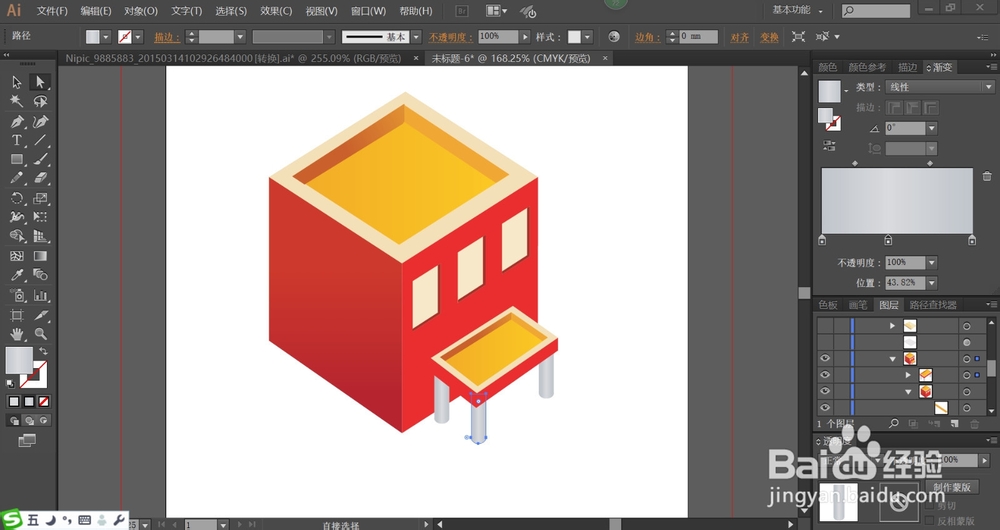Toggle eye of red cube sublayer row

pyautogui.click(x=825, y=391)
